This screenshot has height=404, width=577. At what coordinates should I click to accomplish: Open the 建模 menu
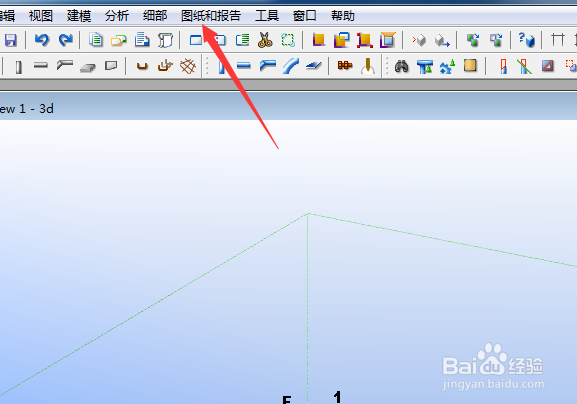coord(79,16)
